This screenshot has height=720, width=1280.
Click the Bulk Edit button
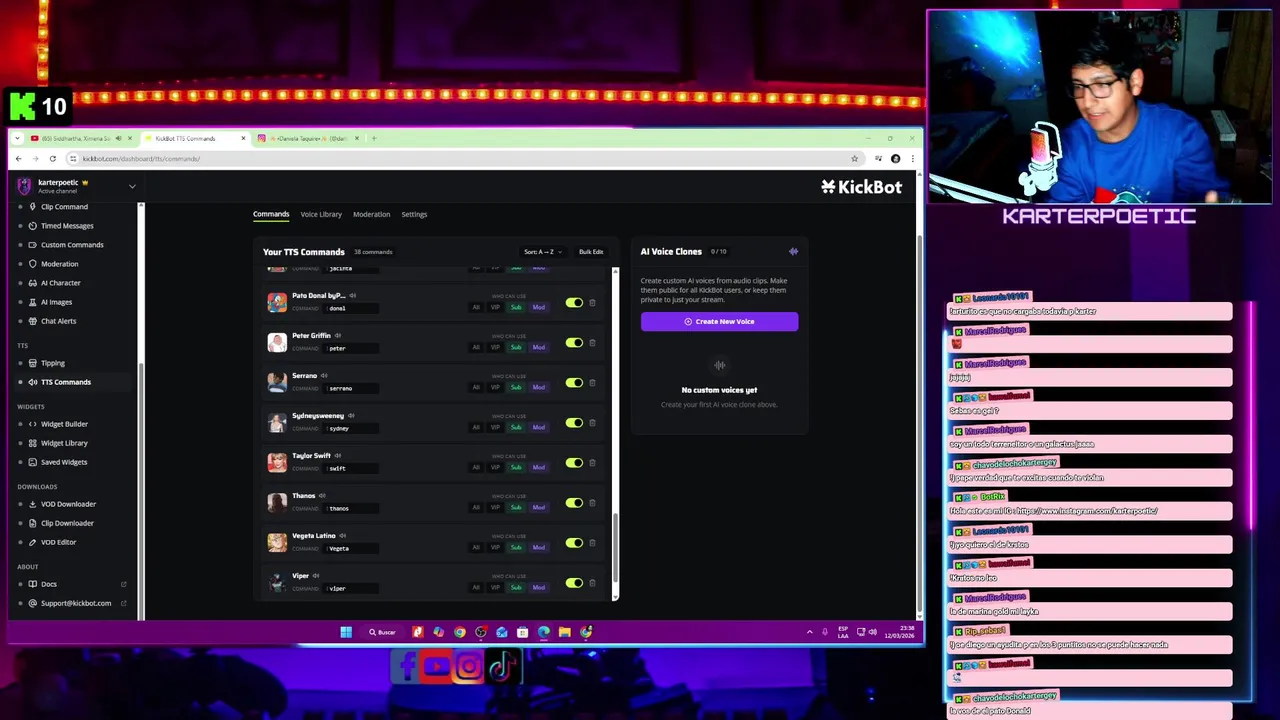[x=591, y=252]
